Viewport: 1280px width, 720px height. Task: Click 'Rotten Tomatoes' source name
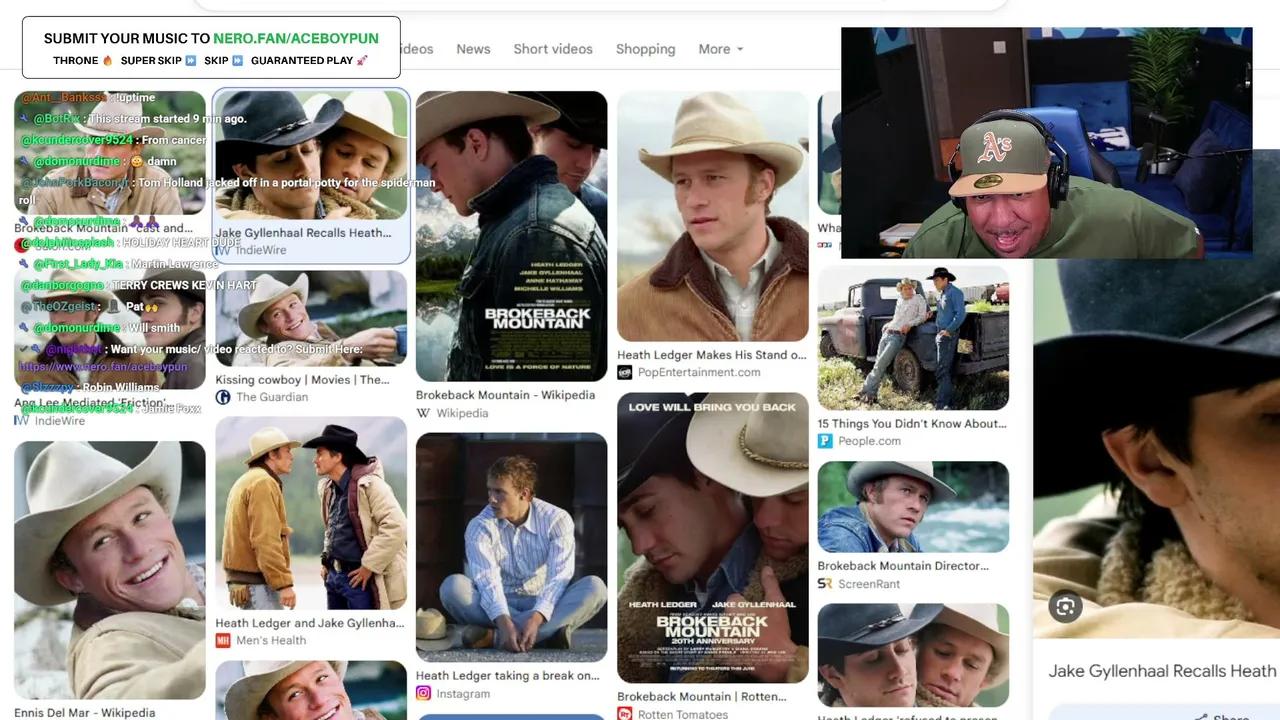click(x=683, y=714)
